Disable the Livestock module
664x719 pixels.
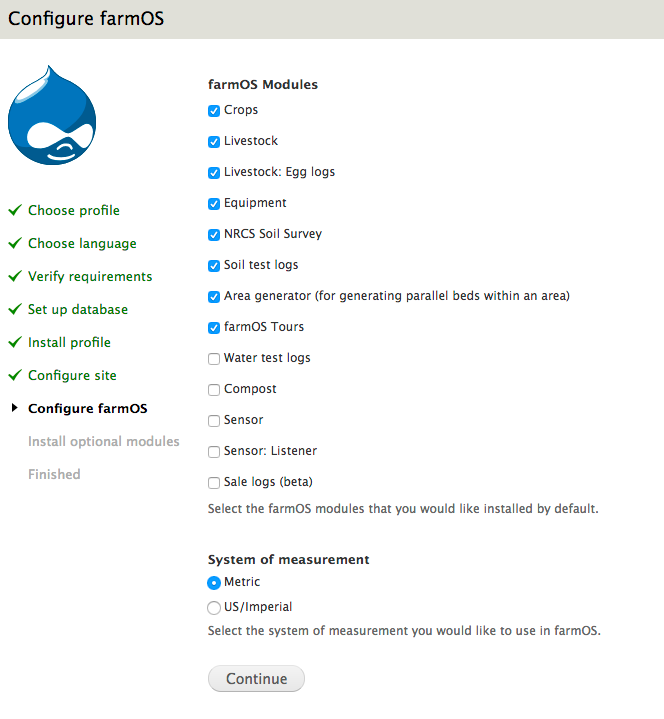(214, 142)
